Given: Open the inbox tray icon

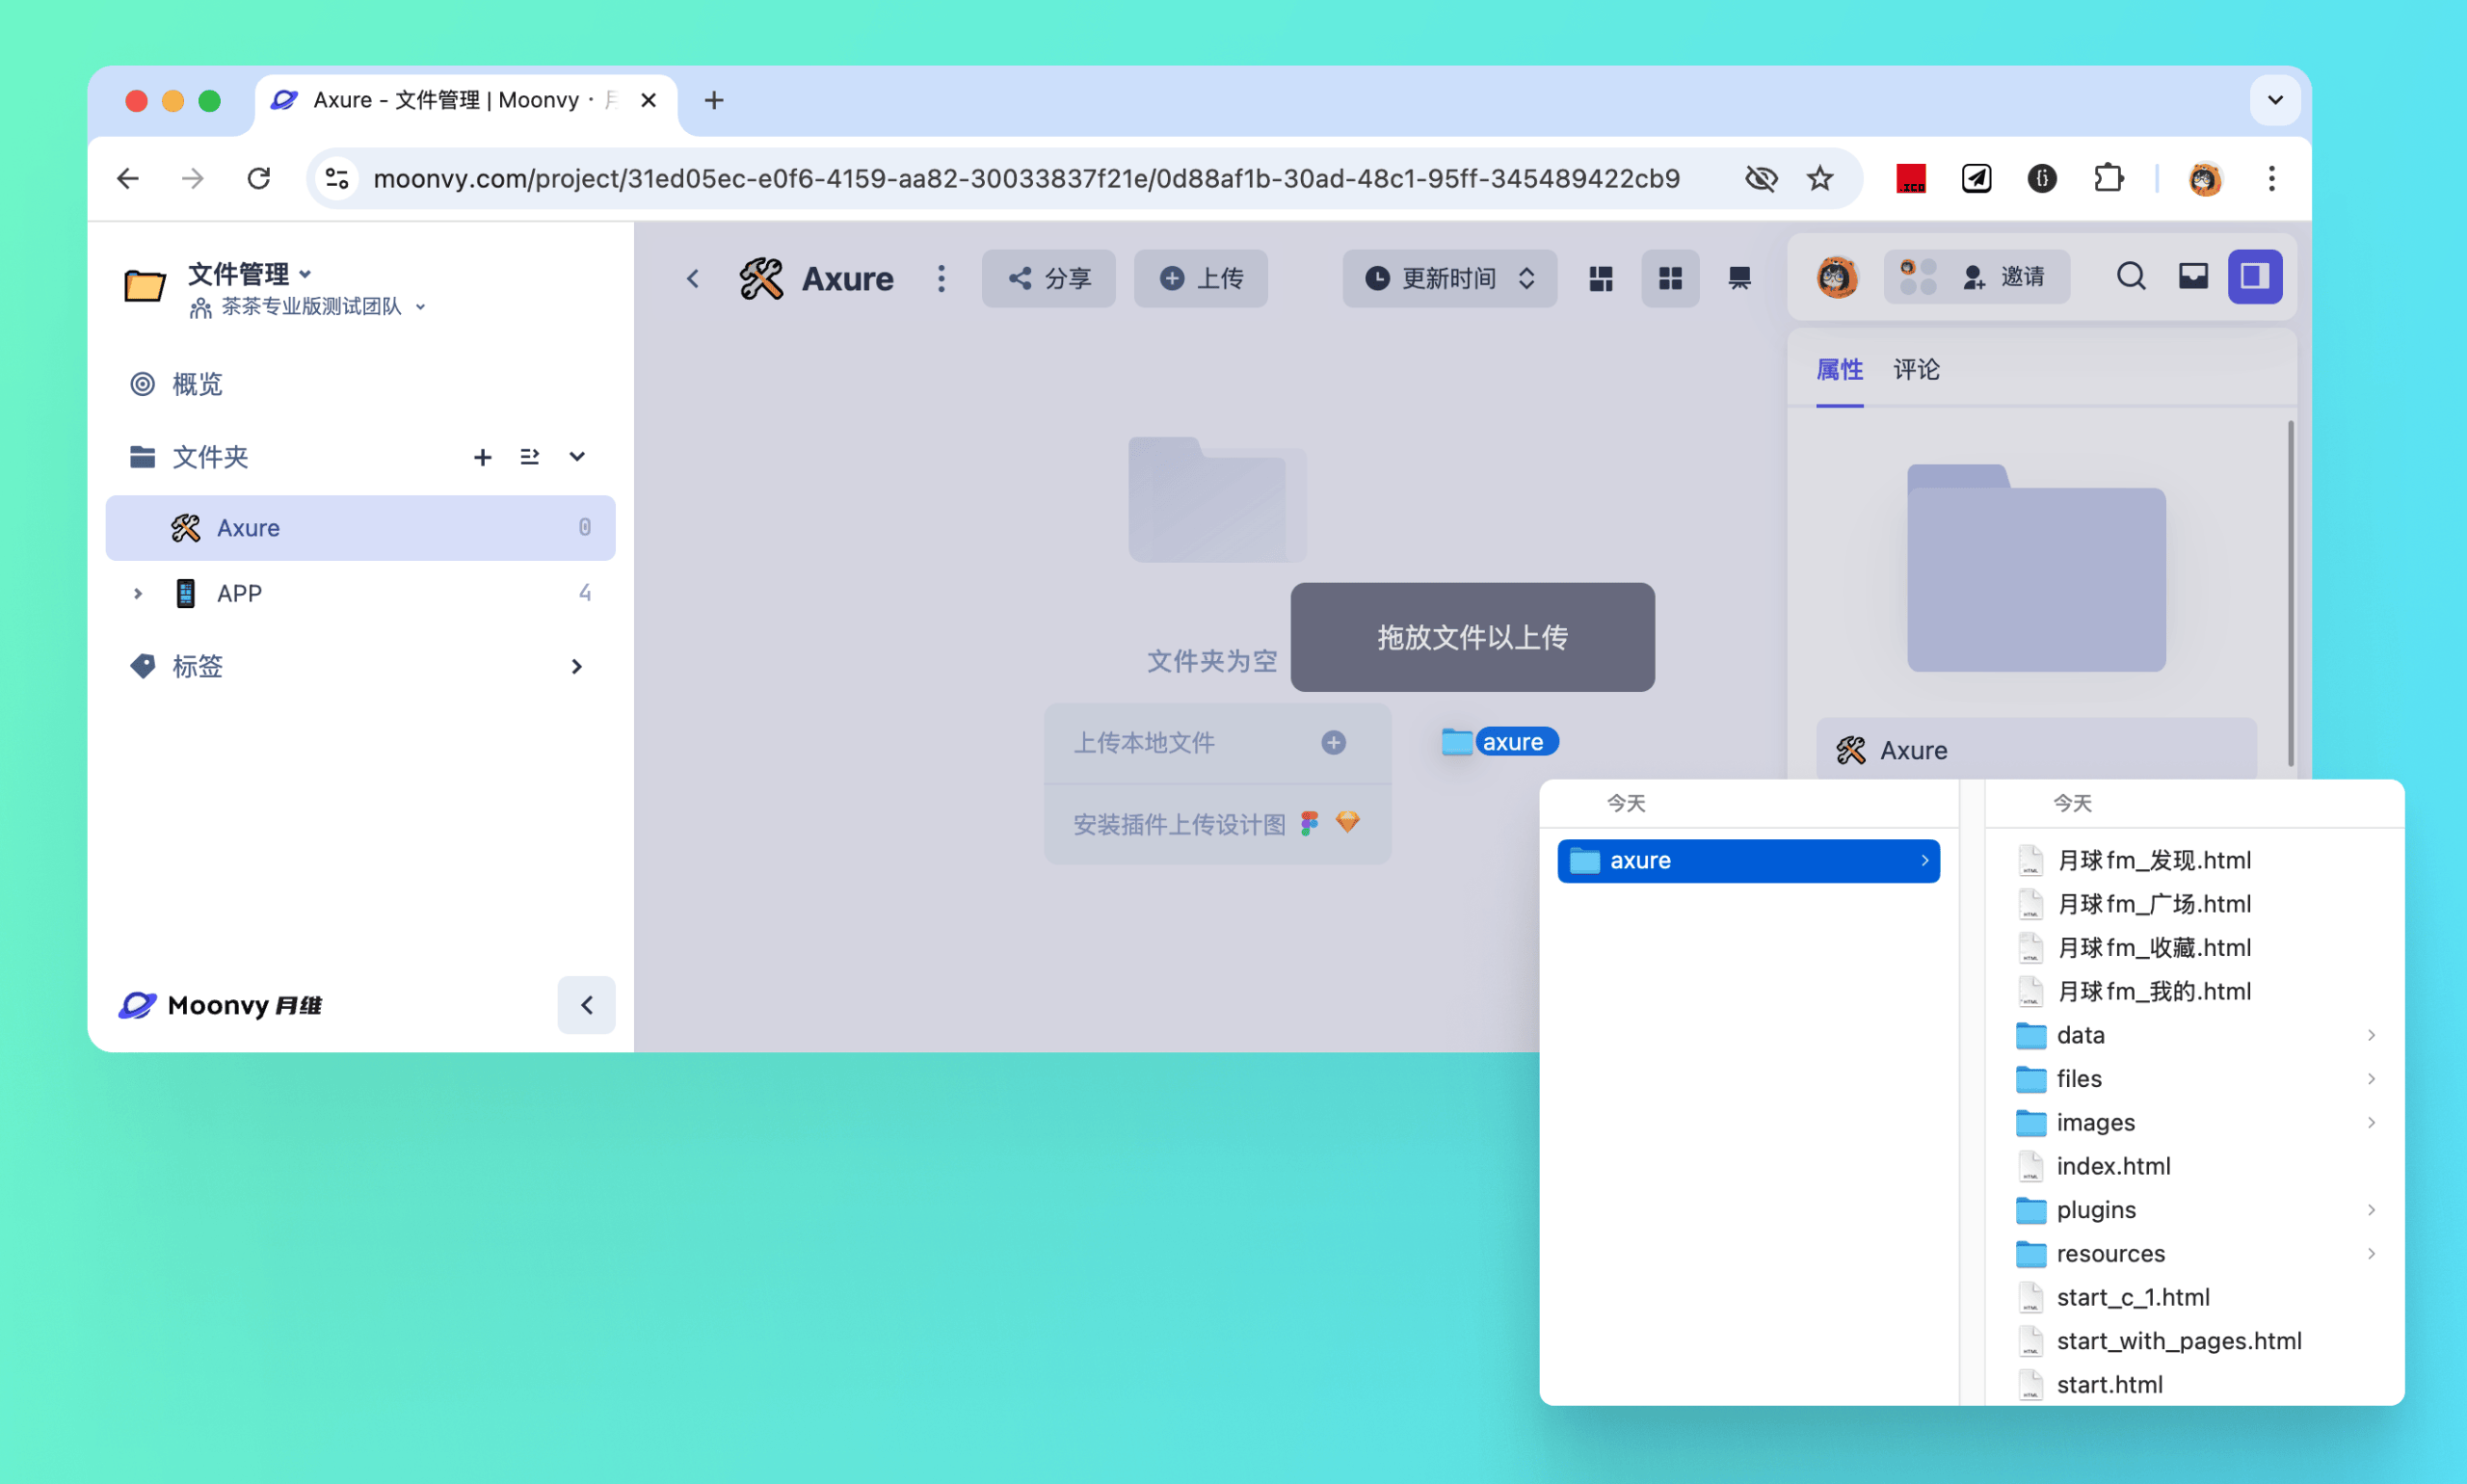Looking at the screenshot, I should [x=2193, y=277].
